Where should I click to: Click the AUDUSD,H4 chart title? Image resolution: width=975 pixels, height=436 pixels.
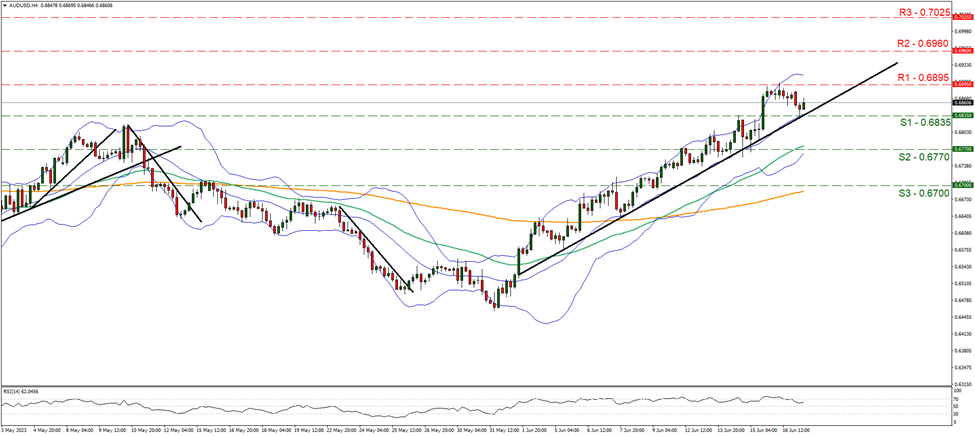(22, 5)
